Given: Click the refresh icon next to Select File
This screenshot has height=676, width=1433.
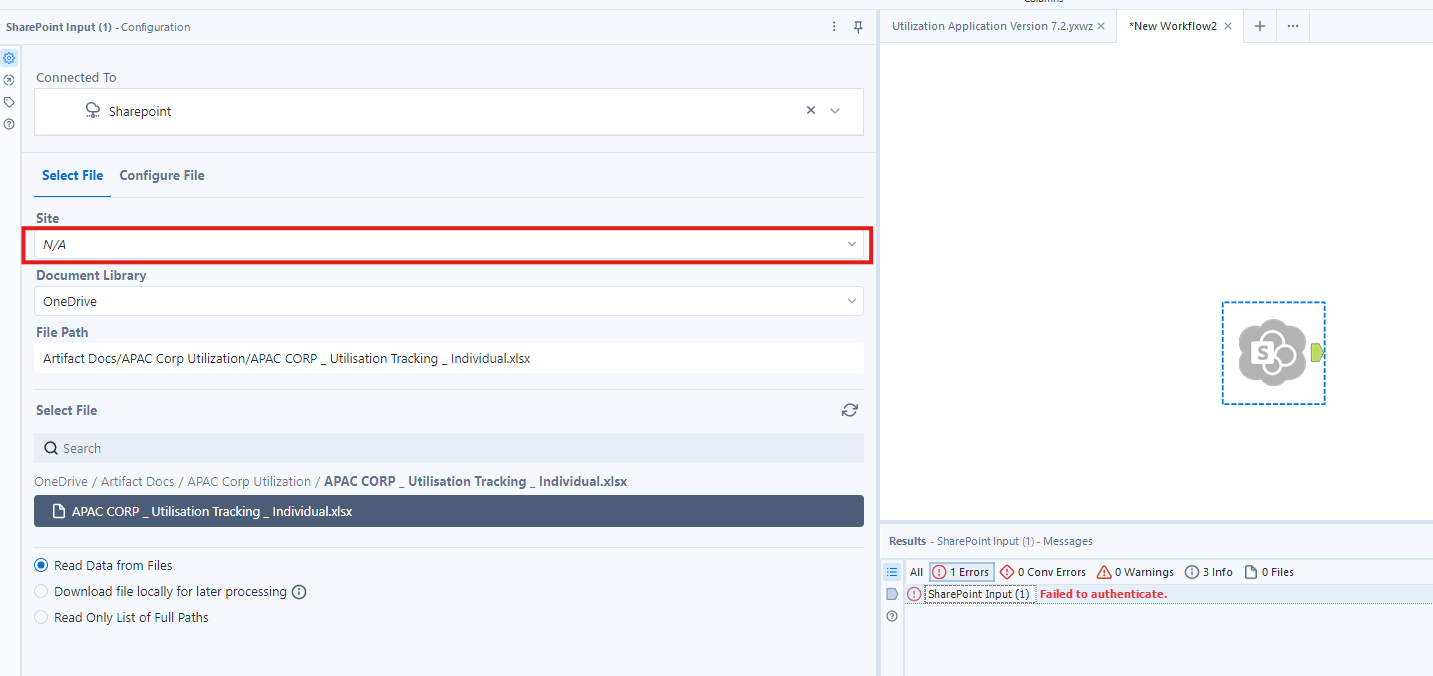Looking at the screenshot, I should click(849, 410).
